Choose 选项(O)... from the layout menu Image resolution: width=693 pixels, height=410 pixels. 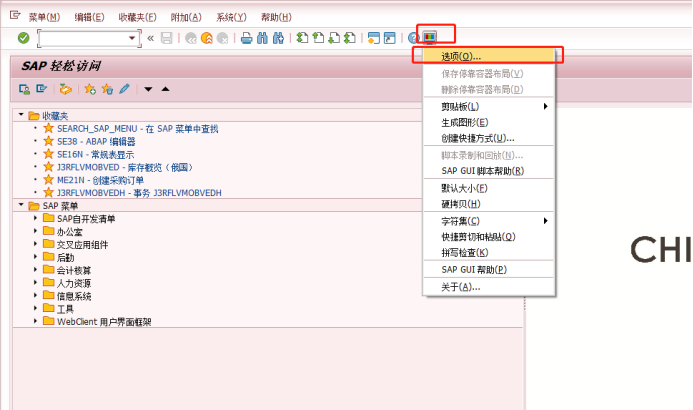(488, 56)
